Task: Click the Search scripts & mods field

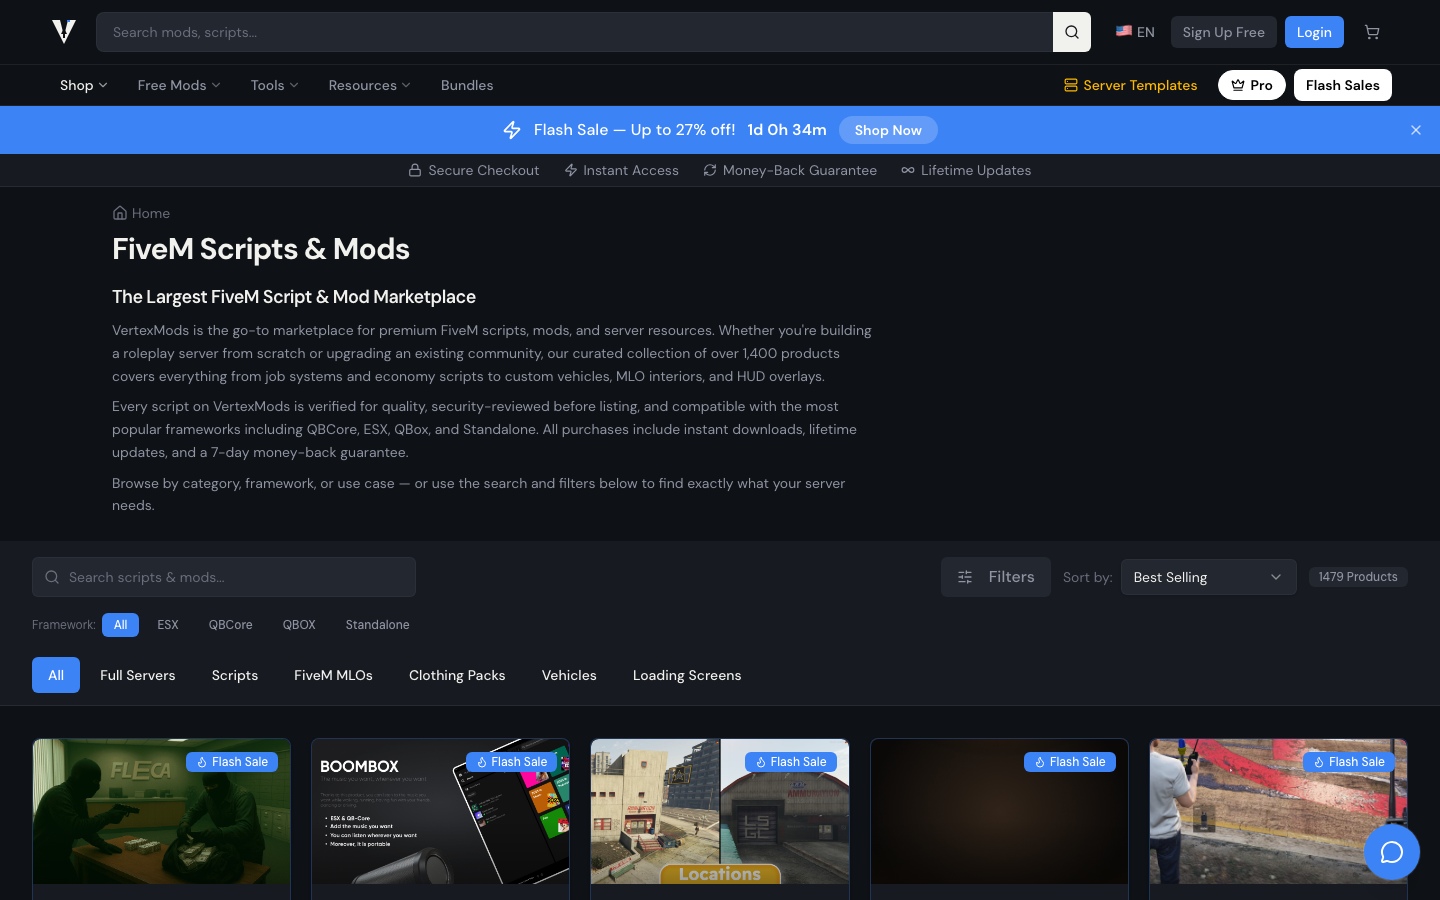Action: [224, 577]
